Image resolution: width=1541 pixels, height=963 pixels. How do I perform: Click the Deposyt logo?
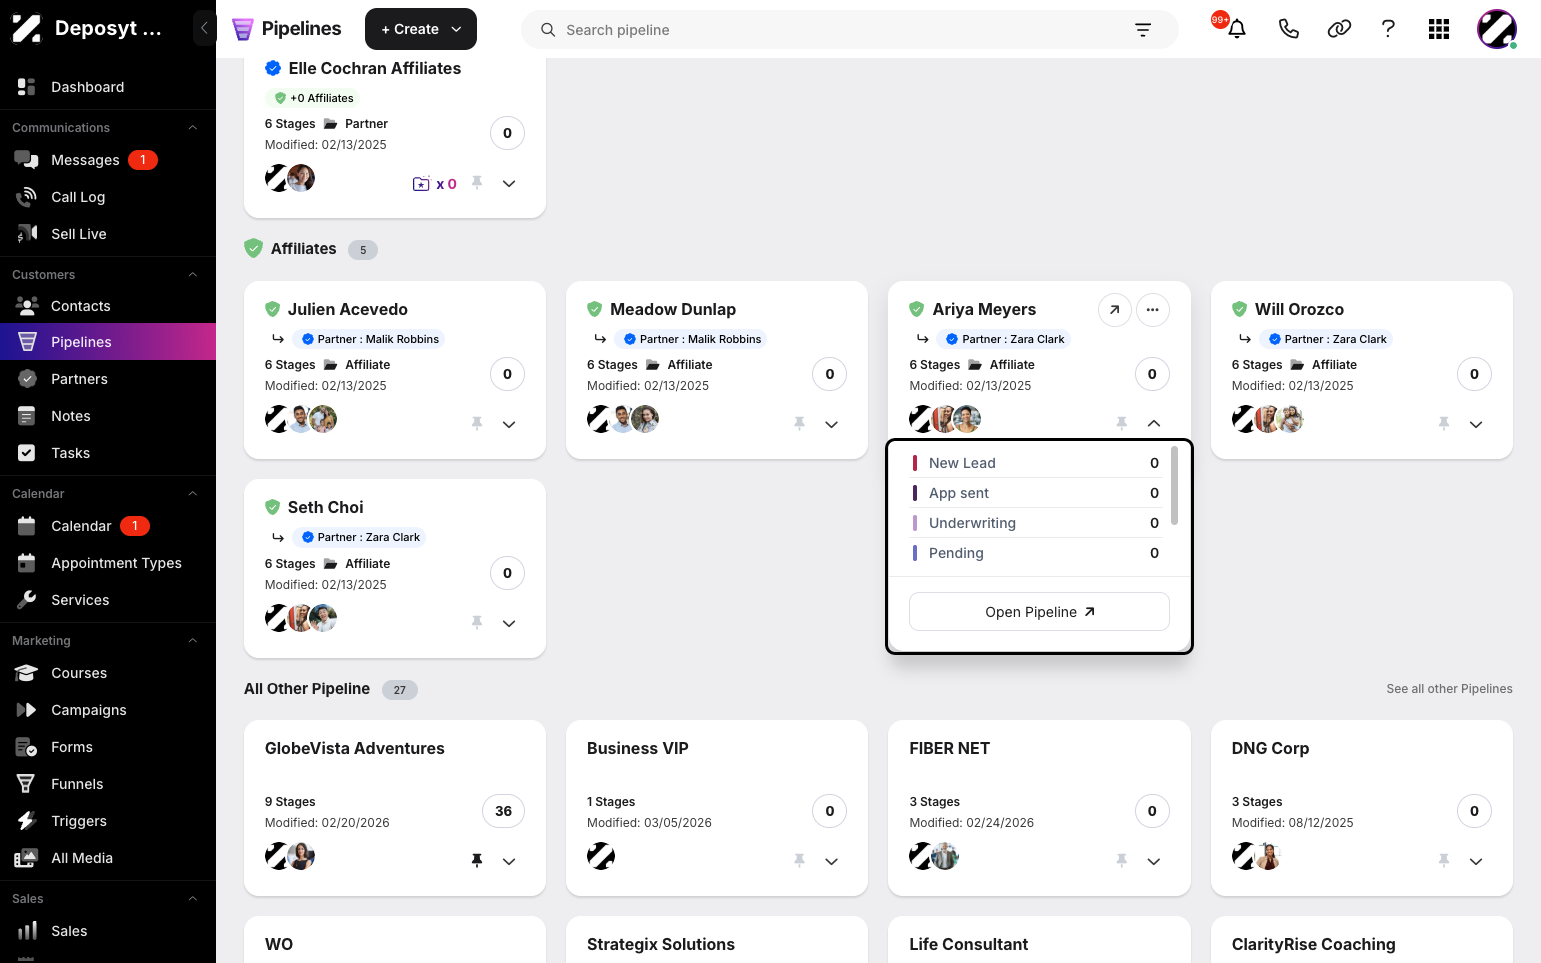[27, 28]
